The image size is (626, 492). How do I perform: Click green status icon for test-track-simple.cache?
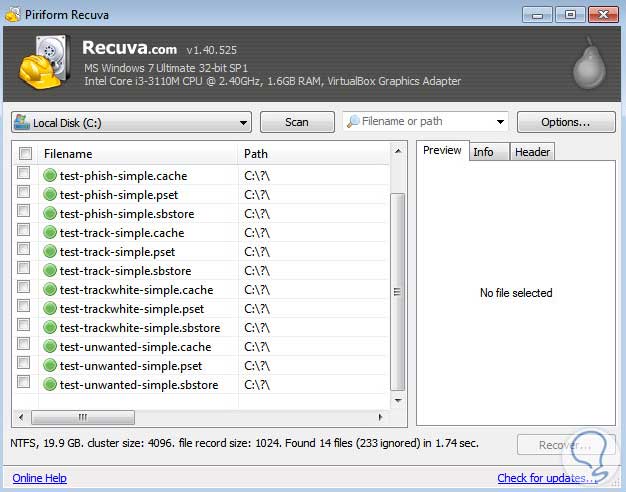tap(50, 232)
